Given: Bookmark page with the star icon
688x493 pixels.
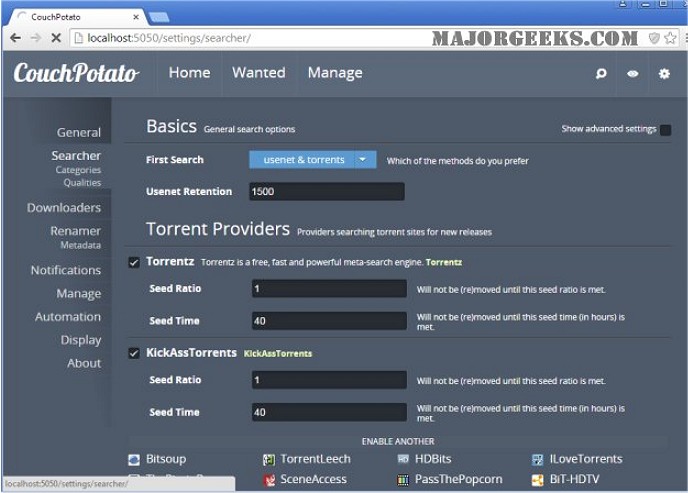Looking at the screenshot, I should (670, 38).
